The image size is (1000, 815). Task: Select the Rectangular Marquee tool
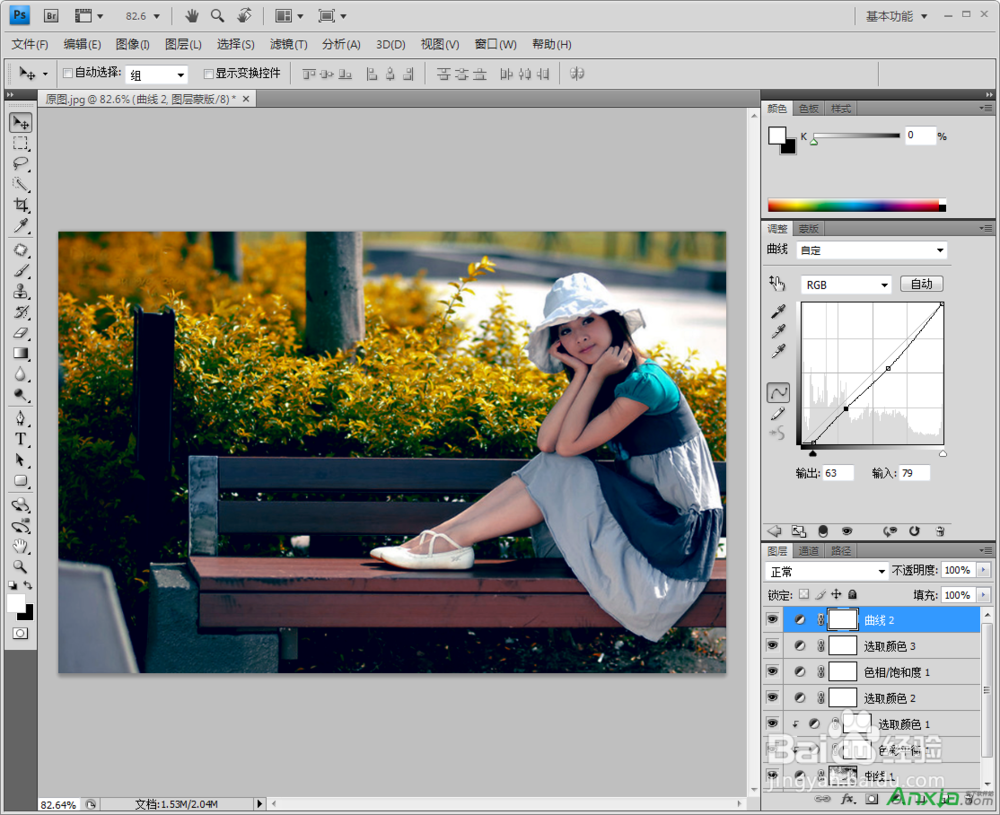pyautogui.click(x=20, y=143)
